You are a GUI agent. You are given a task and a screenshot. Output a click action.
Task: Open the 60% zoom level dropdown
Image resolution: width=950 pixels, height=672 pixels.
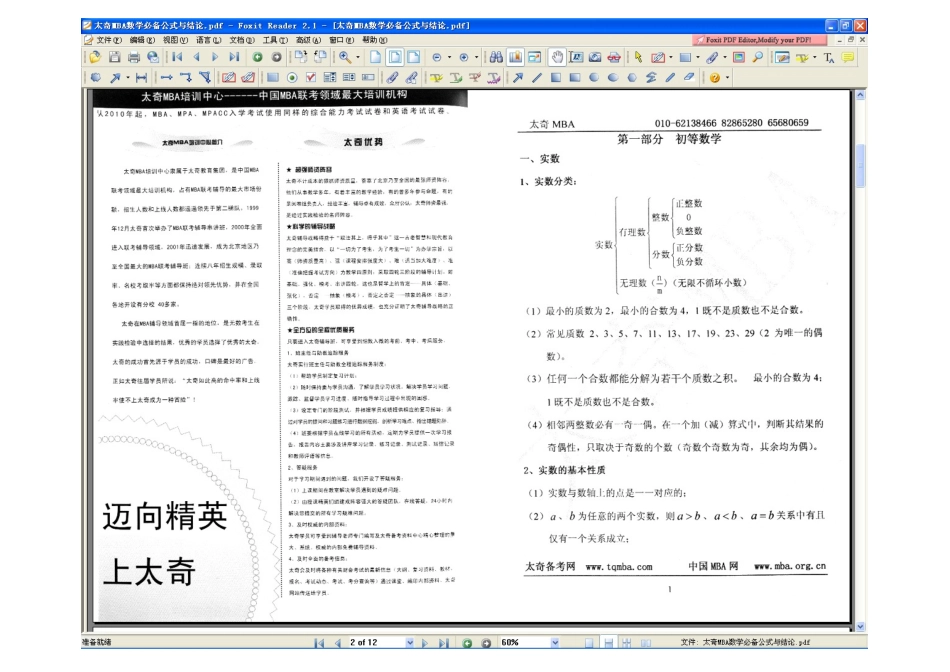[555, 642]
